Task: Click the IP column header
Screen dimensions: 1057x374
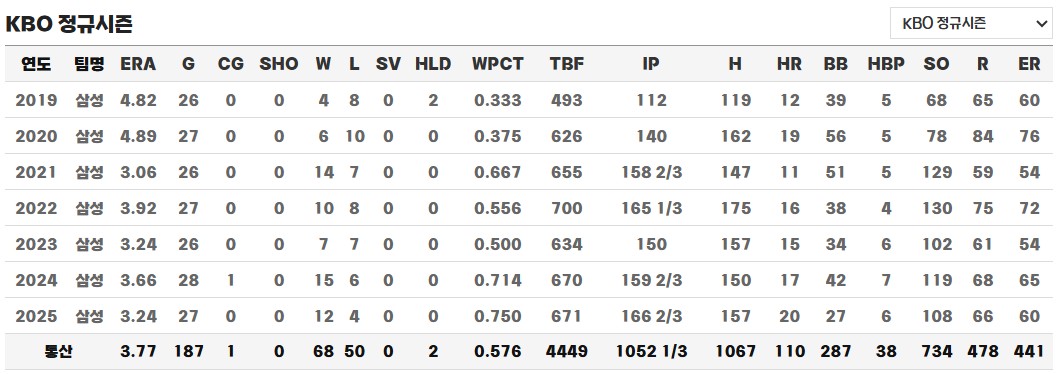Action: pyautogui.click(x=651, y=64)
